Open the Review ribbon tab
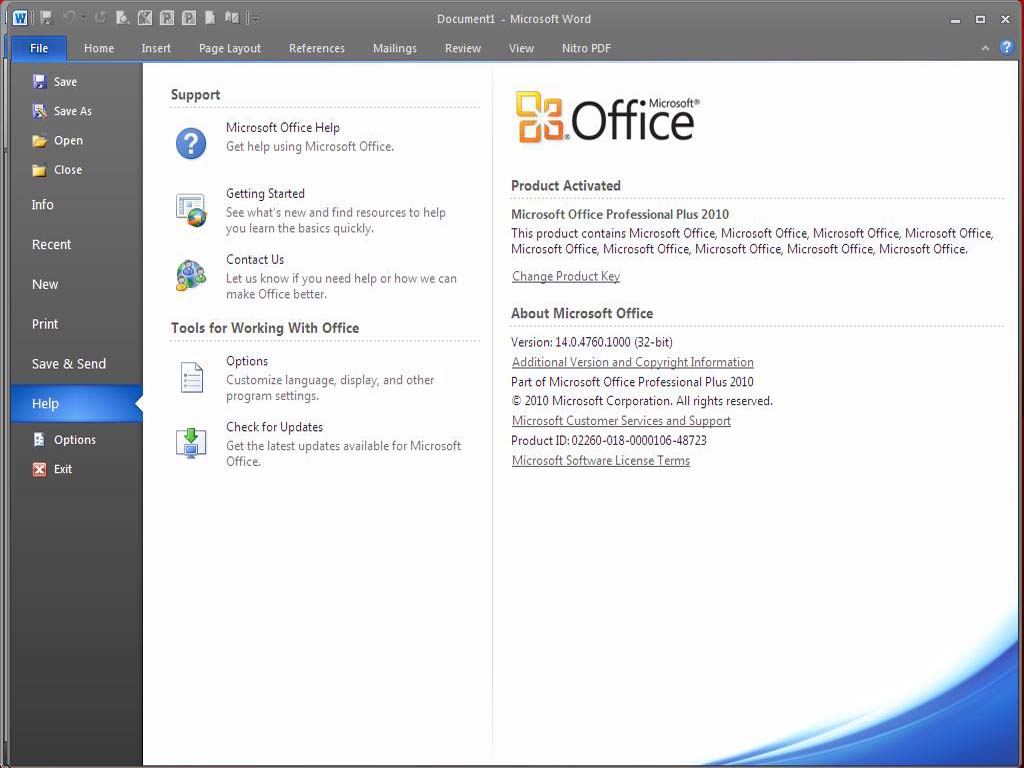Screen dimensions: 1024x768 tap(463, 48)
